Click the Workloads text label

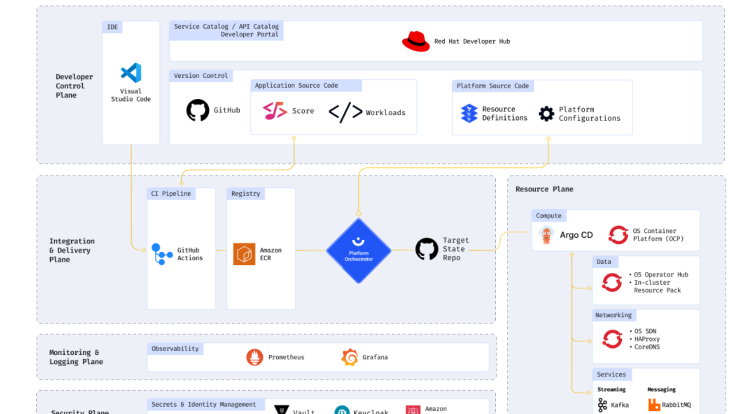click(385, 112)
